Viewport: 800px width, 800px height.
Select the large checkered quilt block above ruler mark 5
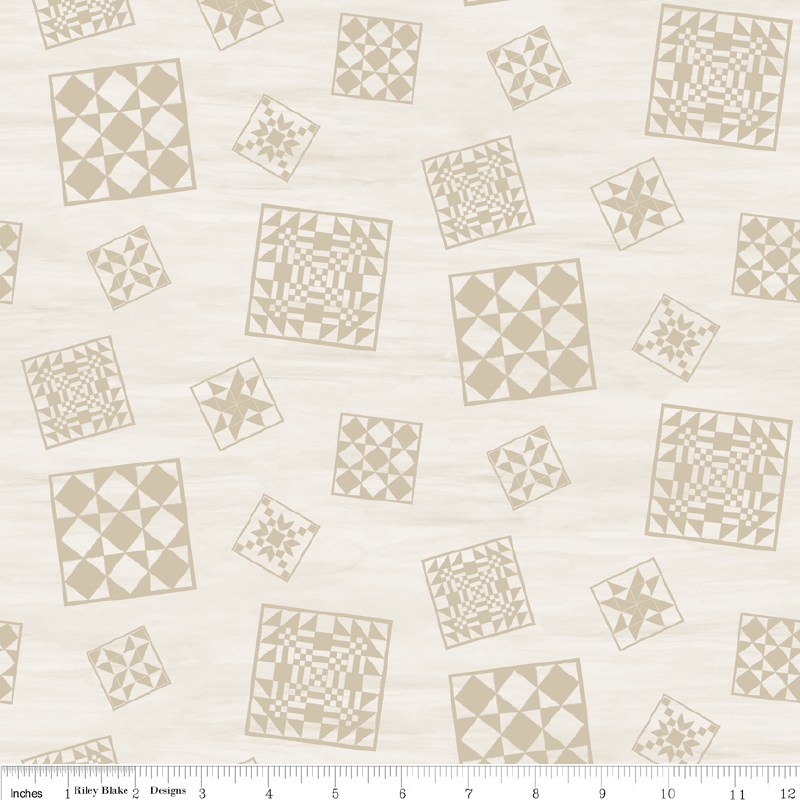point(320,670)
